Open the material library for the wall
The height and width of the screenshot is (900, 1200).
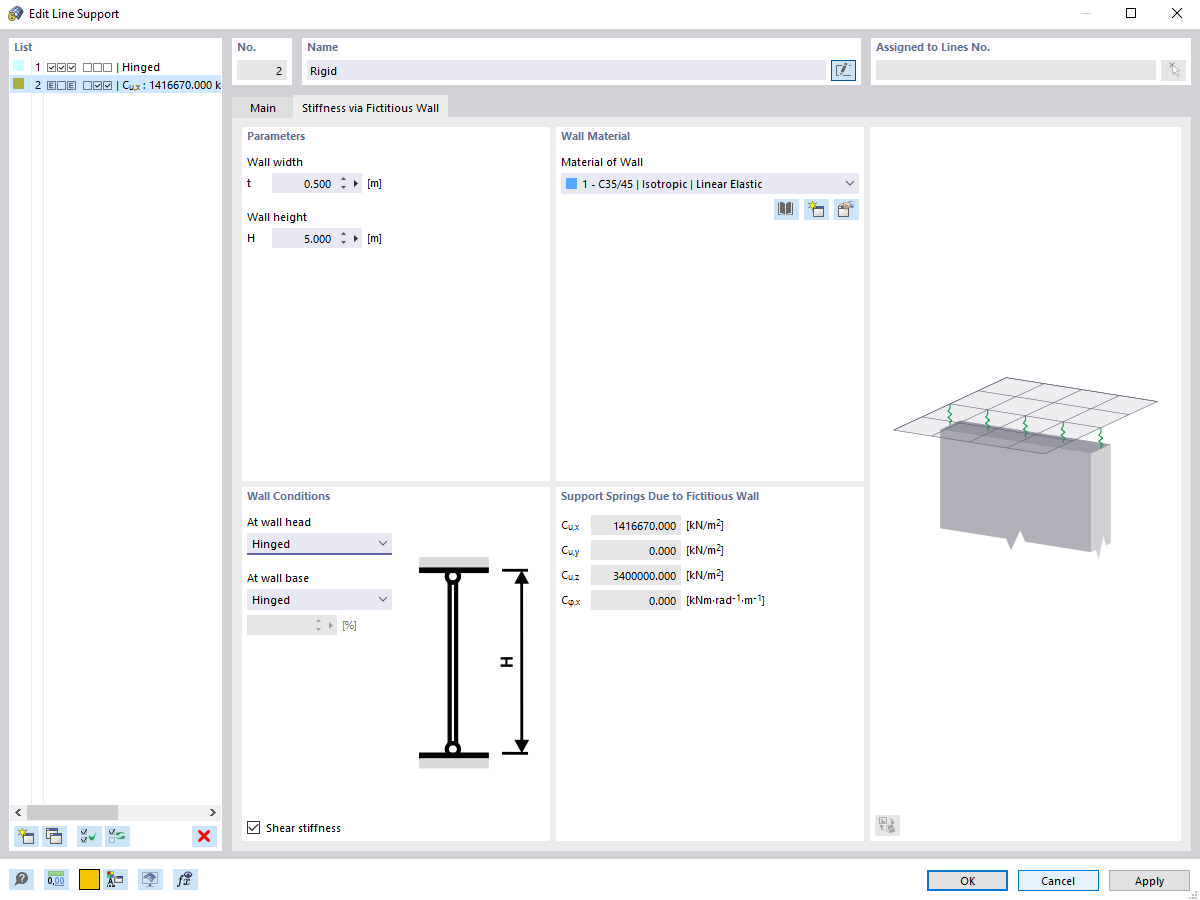point(786,209)
